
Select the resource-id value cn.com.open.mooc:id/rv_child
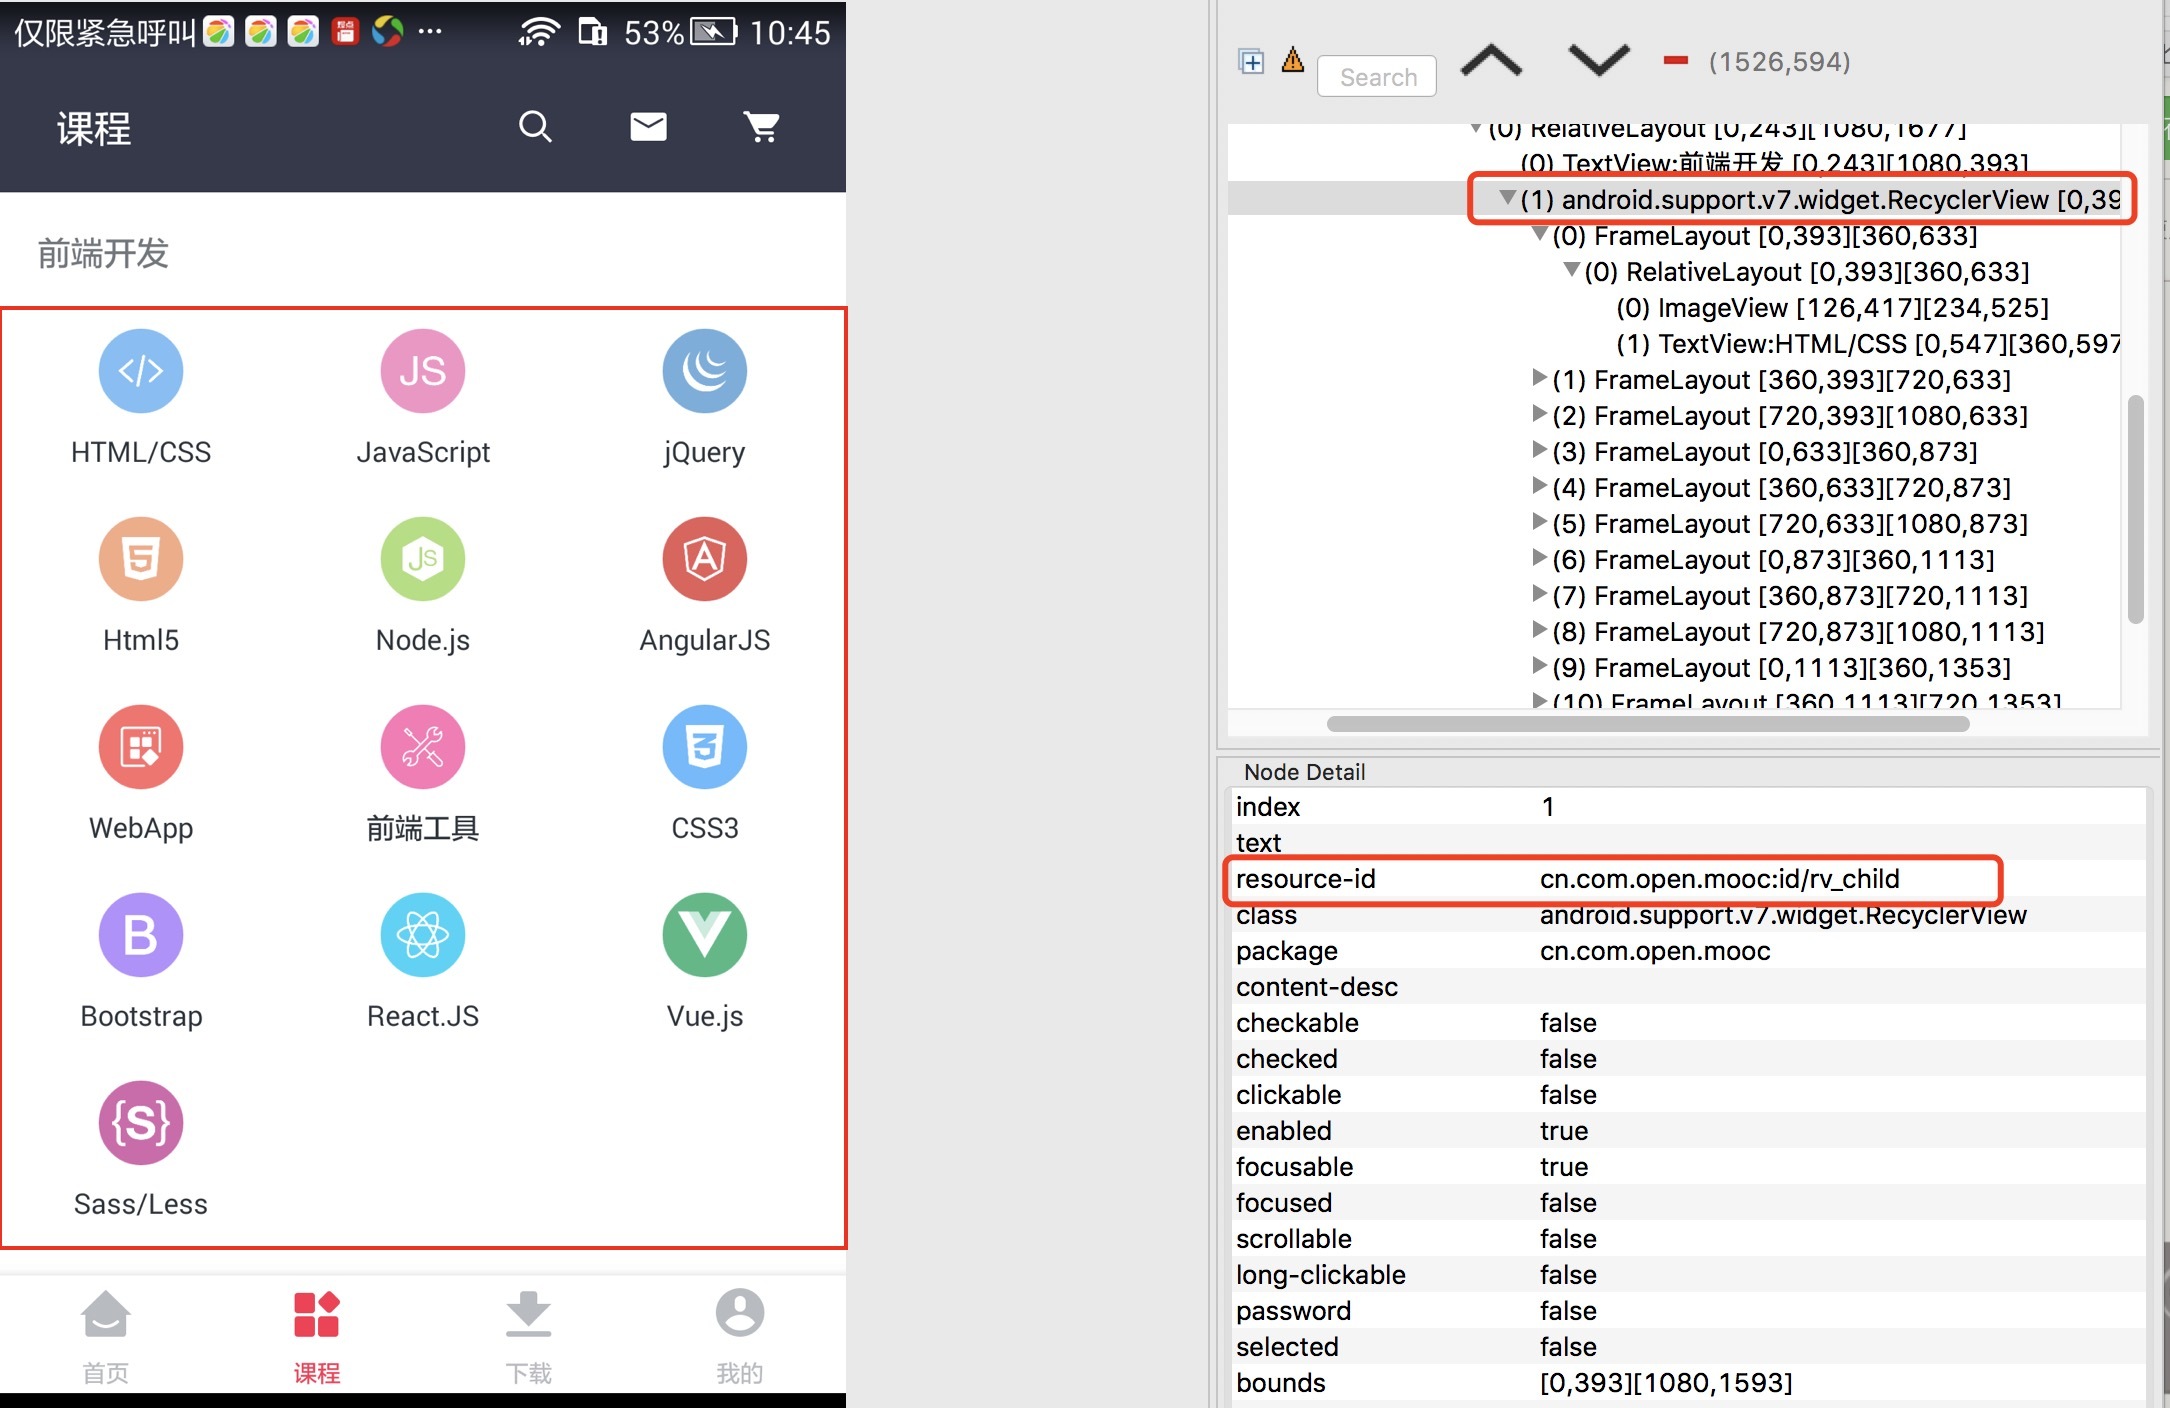[1719, 879]
